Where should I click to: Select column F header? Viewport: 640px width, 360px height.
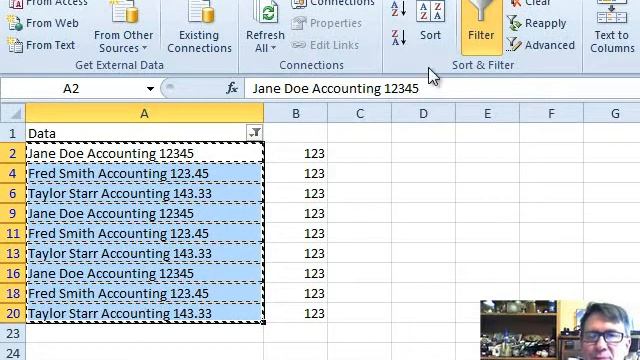pyautogui.click(x=551, y=113)
